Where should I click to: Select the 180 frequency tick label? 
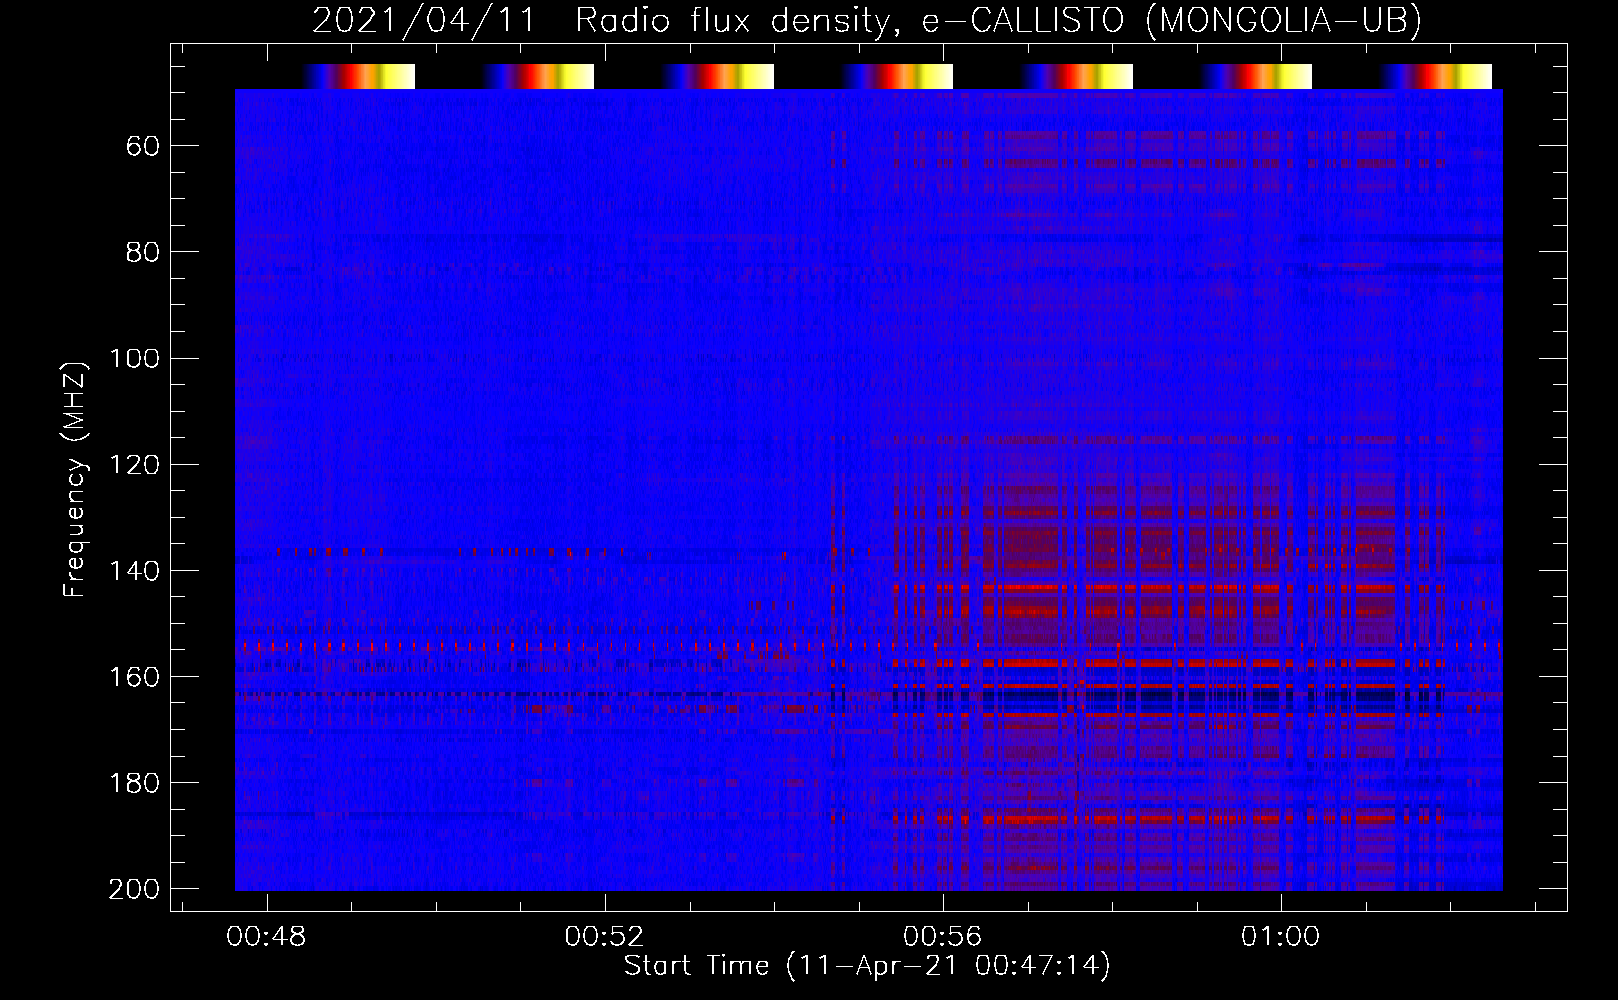pos(134,783)
